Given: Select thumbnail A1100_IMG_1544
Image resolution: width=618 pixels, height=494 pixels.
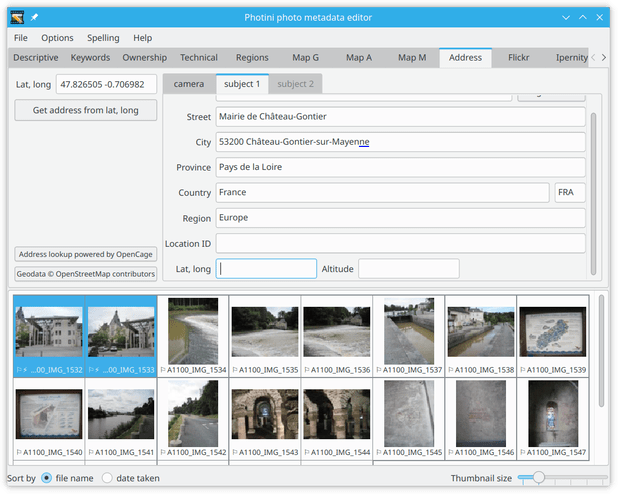Looking at the screenshot, I should (337, 419).
